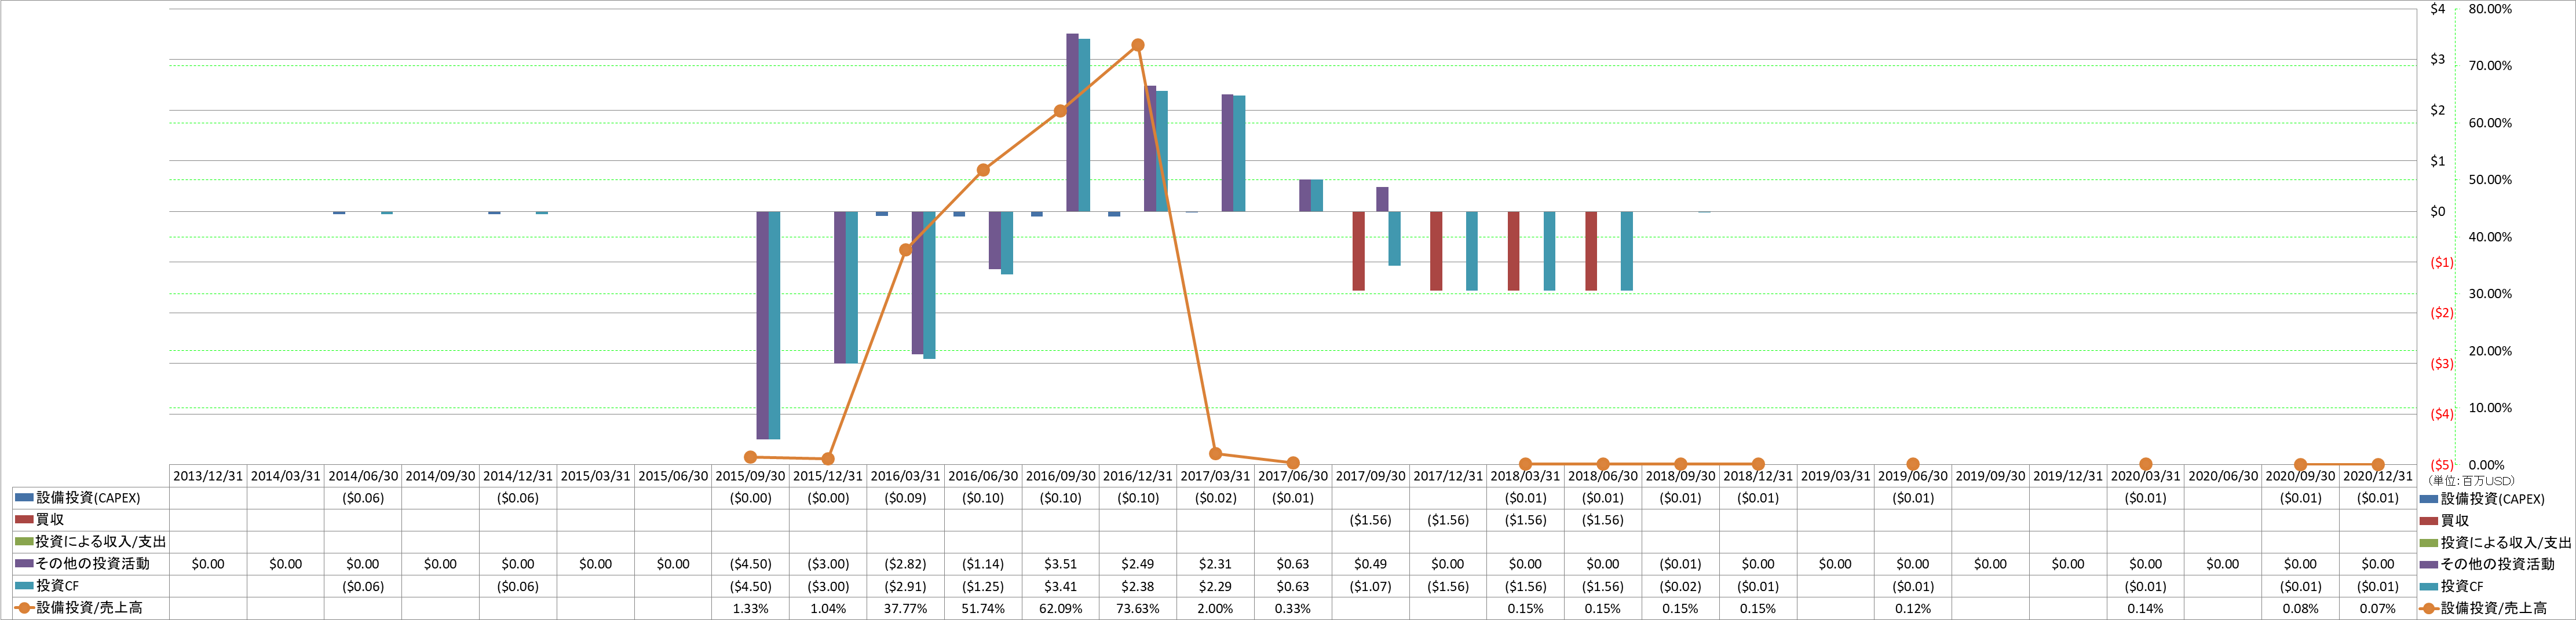Select the 0.33% ratio cell
2576x620 pixels.
coord(1293,608)
